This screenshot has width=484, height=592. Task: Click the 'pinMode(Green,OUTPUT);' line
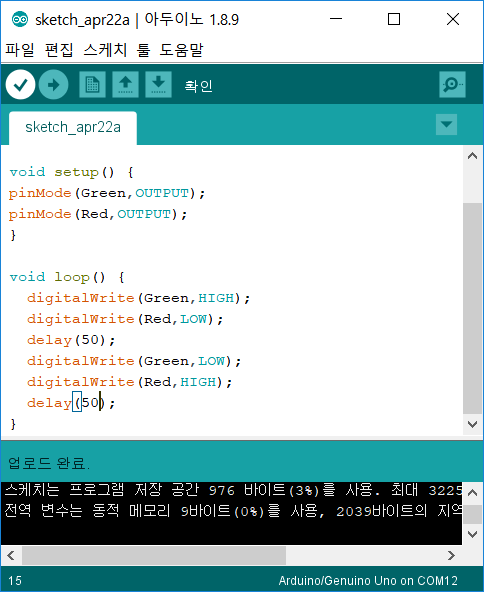coord(107,193)
